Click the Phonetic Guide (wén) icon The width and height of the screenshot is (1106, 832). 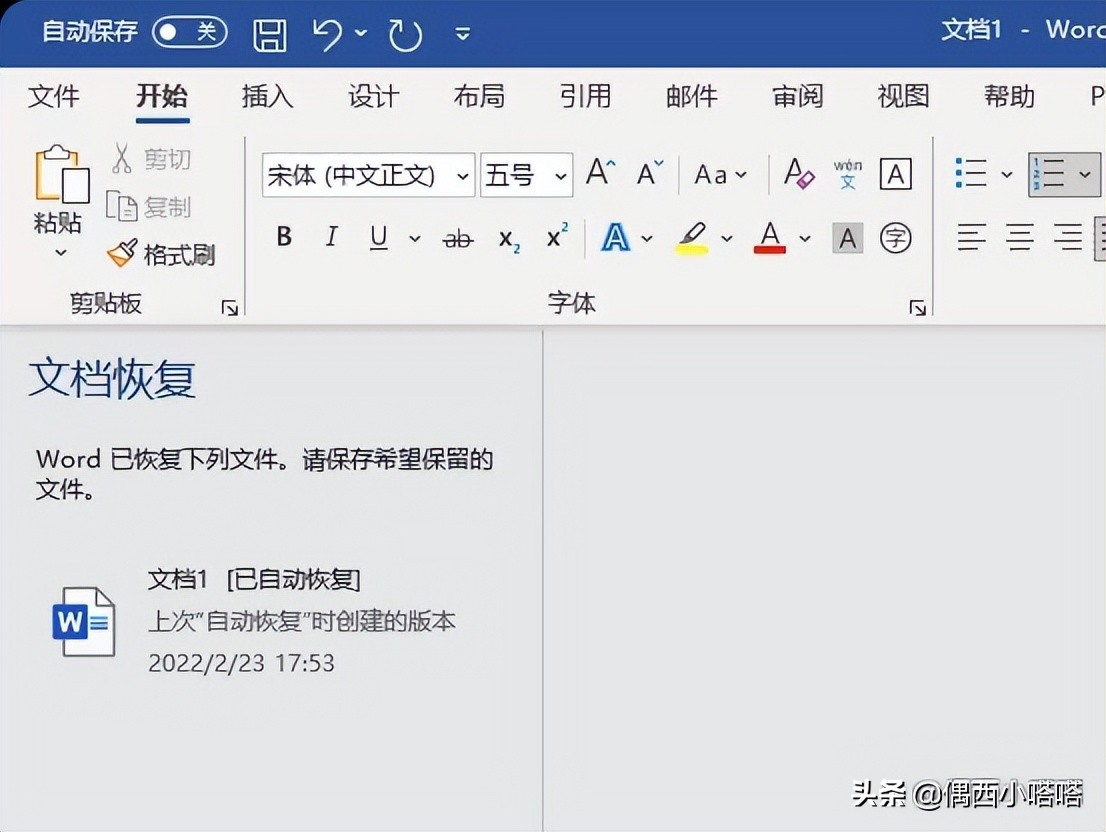pyautogui.click(x=847, y=174)
